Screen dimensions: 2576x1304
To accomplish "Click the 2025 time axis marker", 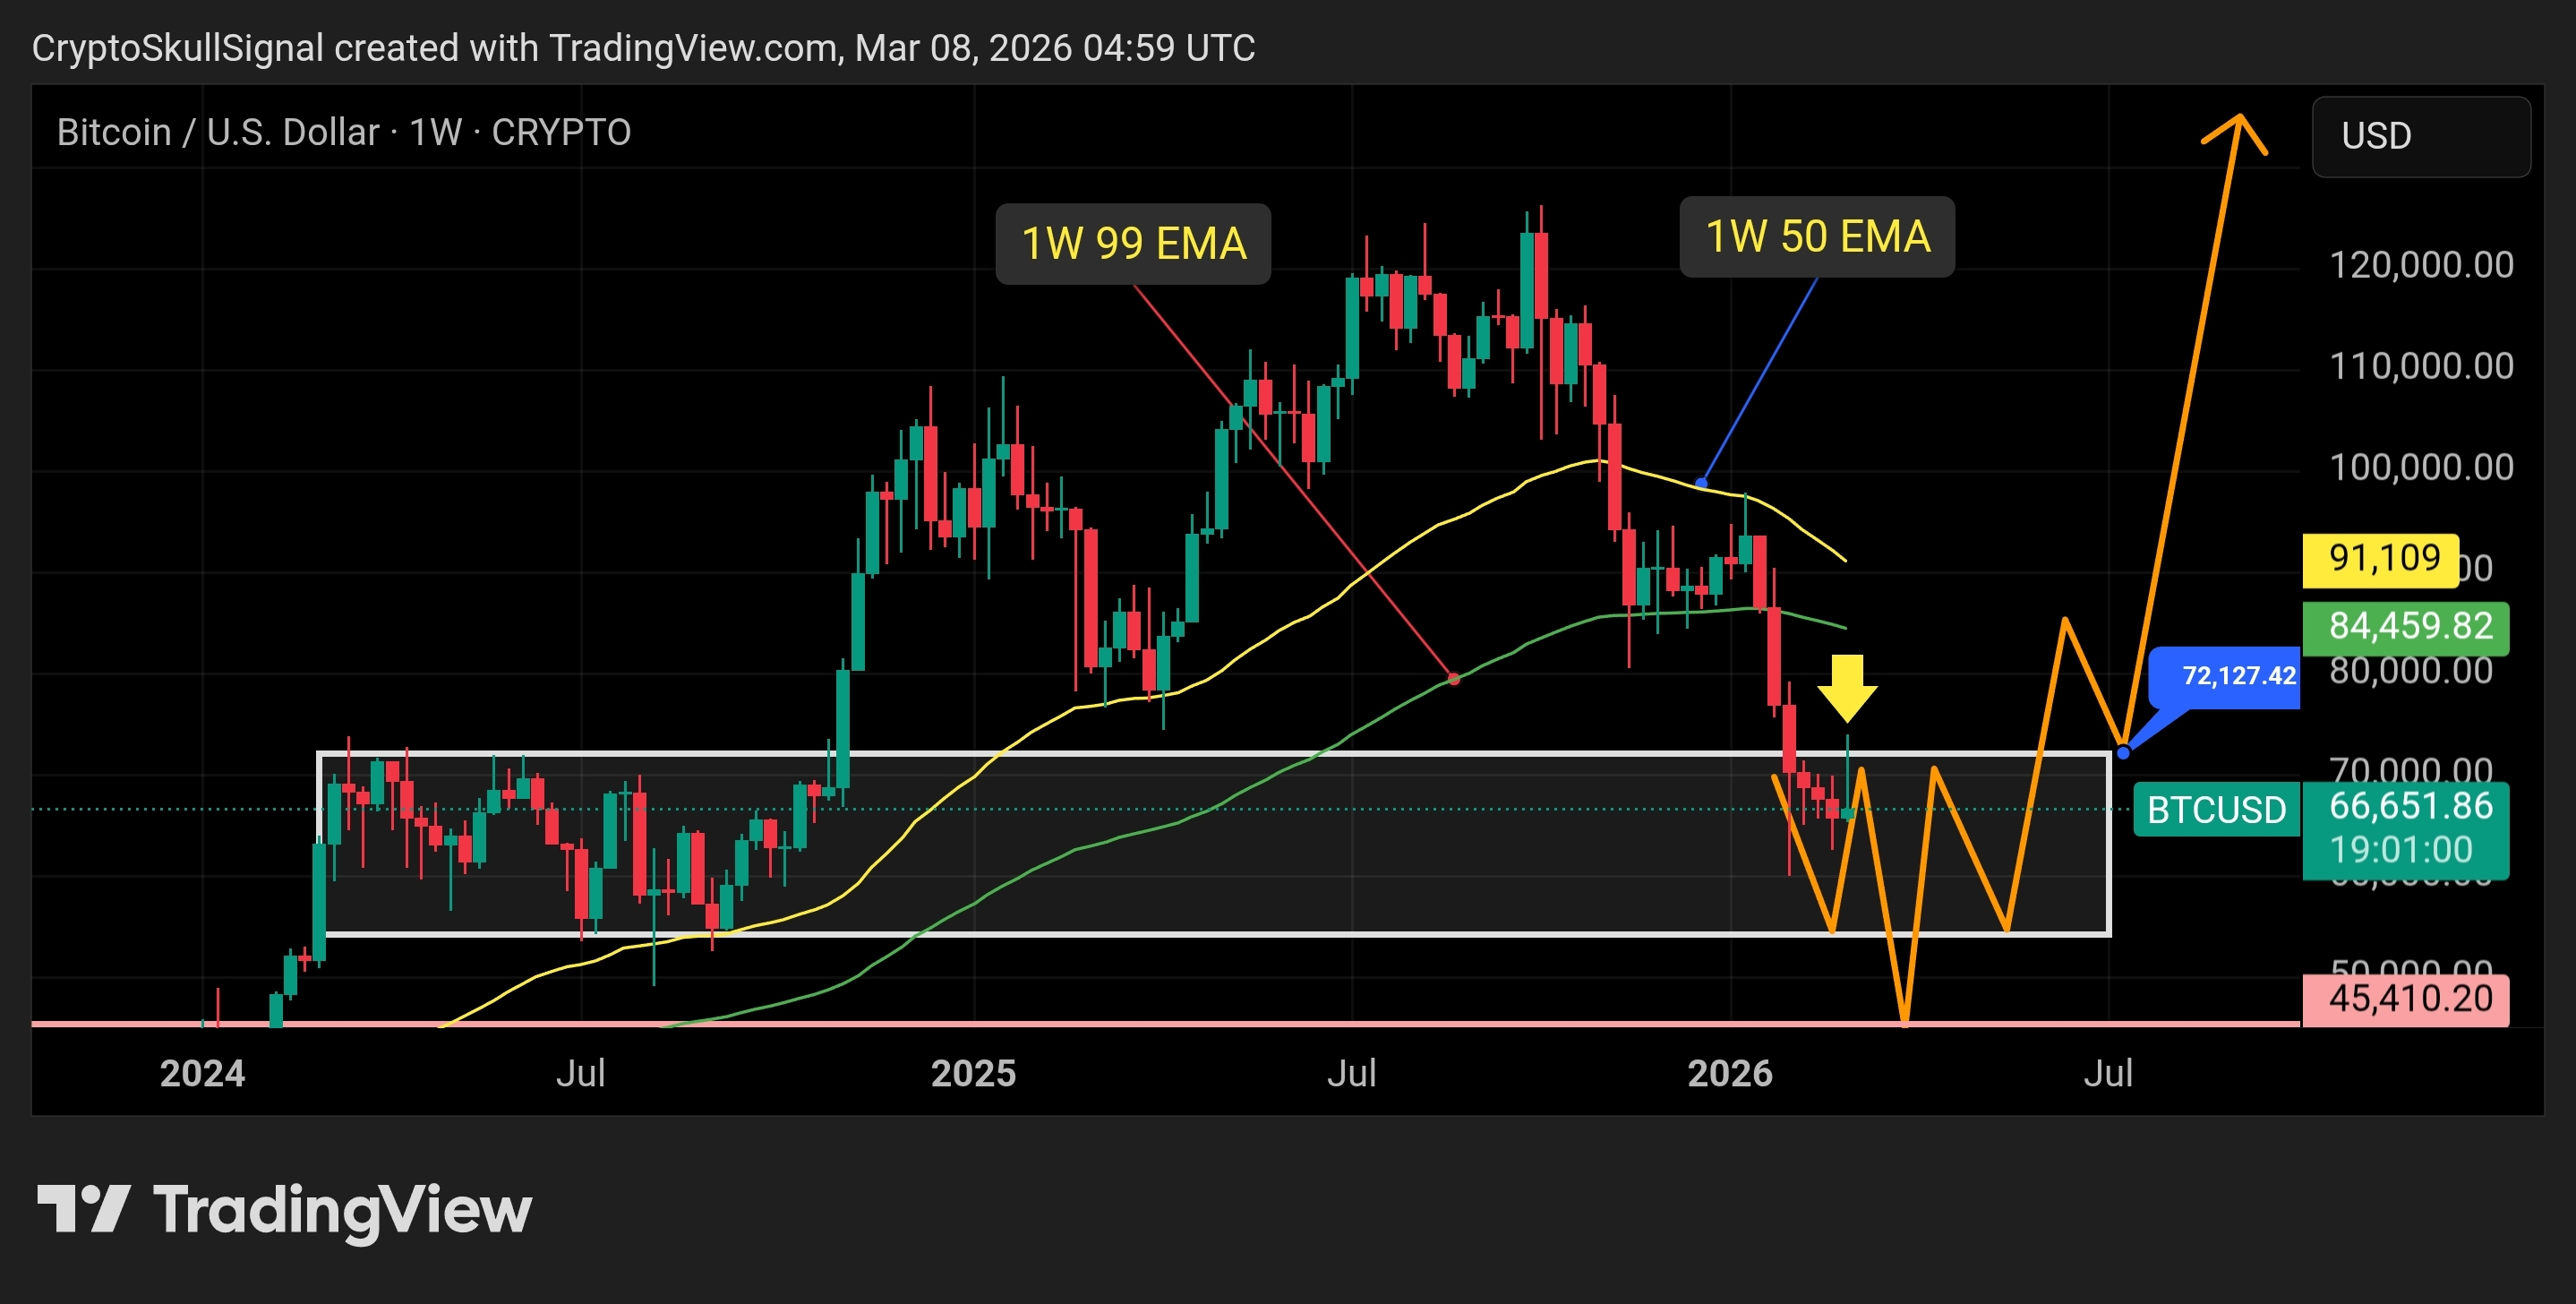I will (x=973, y=1073).
